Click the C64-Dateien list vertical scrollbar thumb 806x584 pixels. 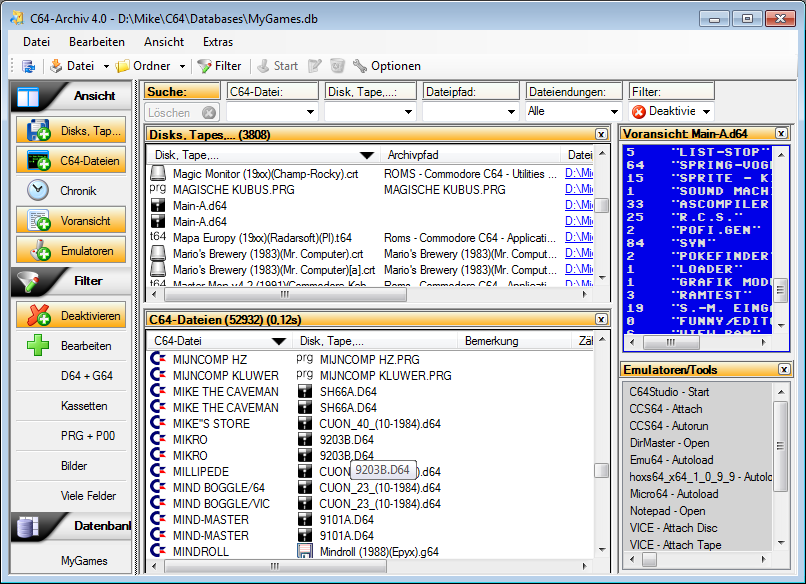coord(601,470)
